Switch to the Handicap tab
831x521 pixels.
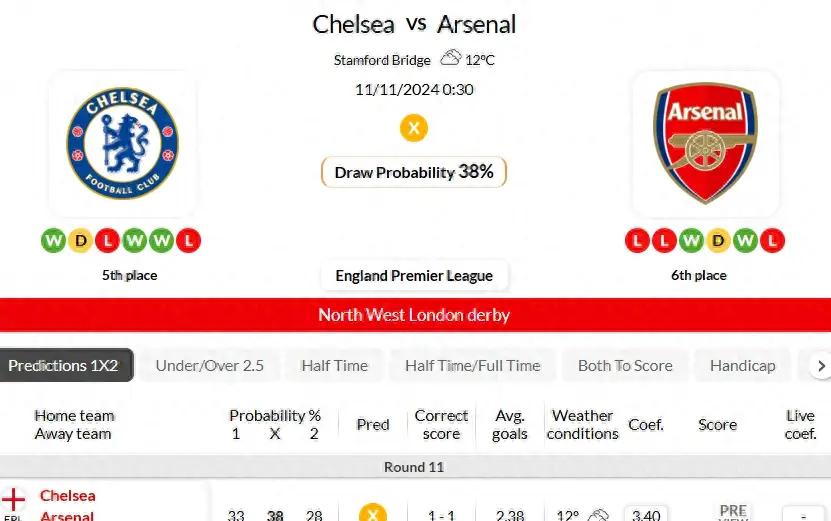(x=742, y=366)
